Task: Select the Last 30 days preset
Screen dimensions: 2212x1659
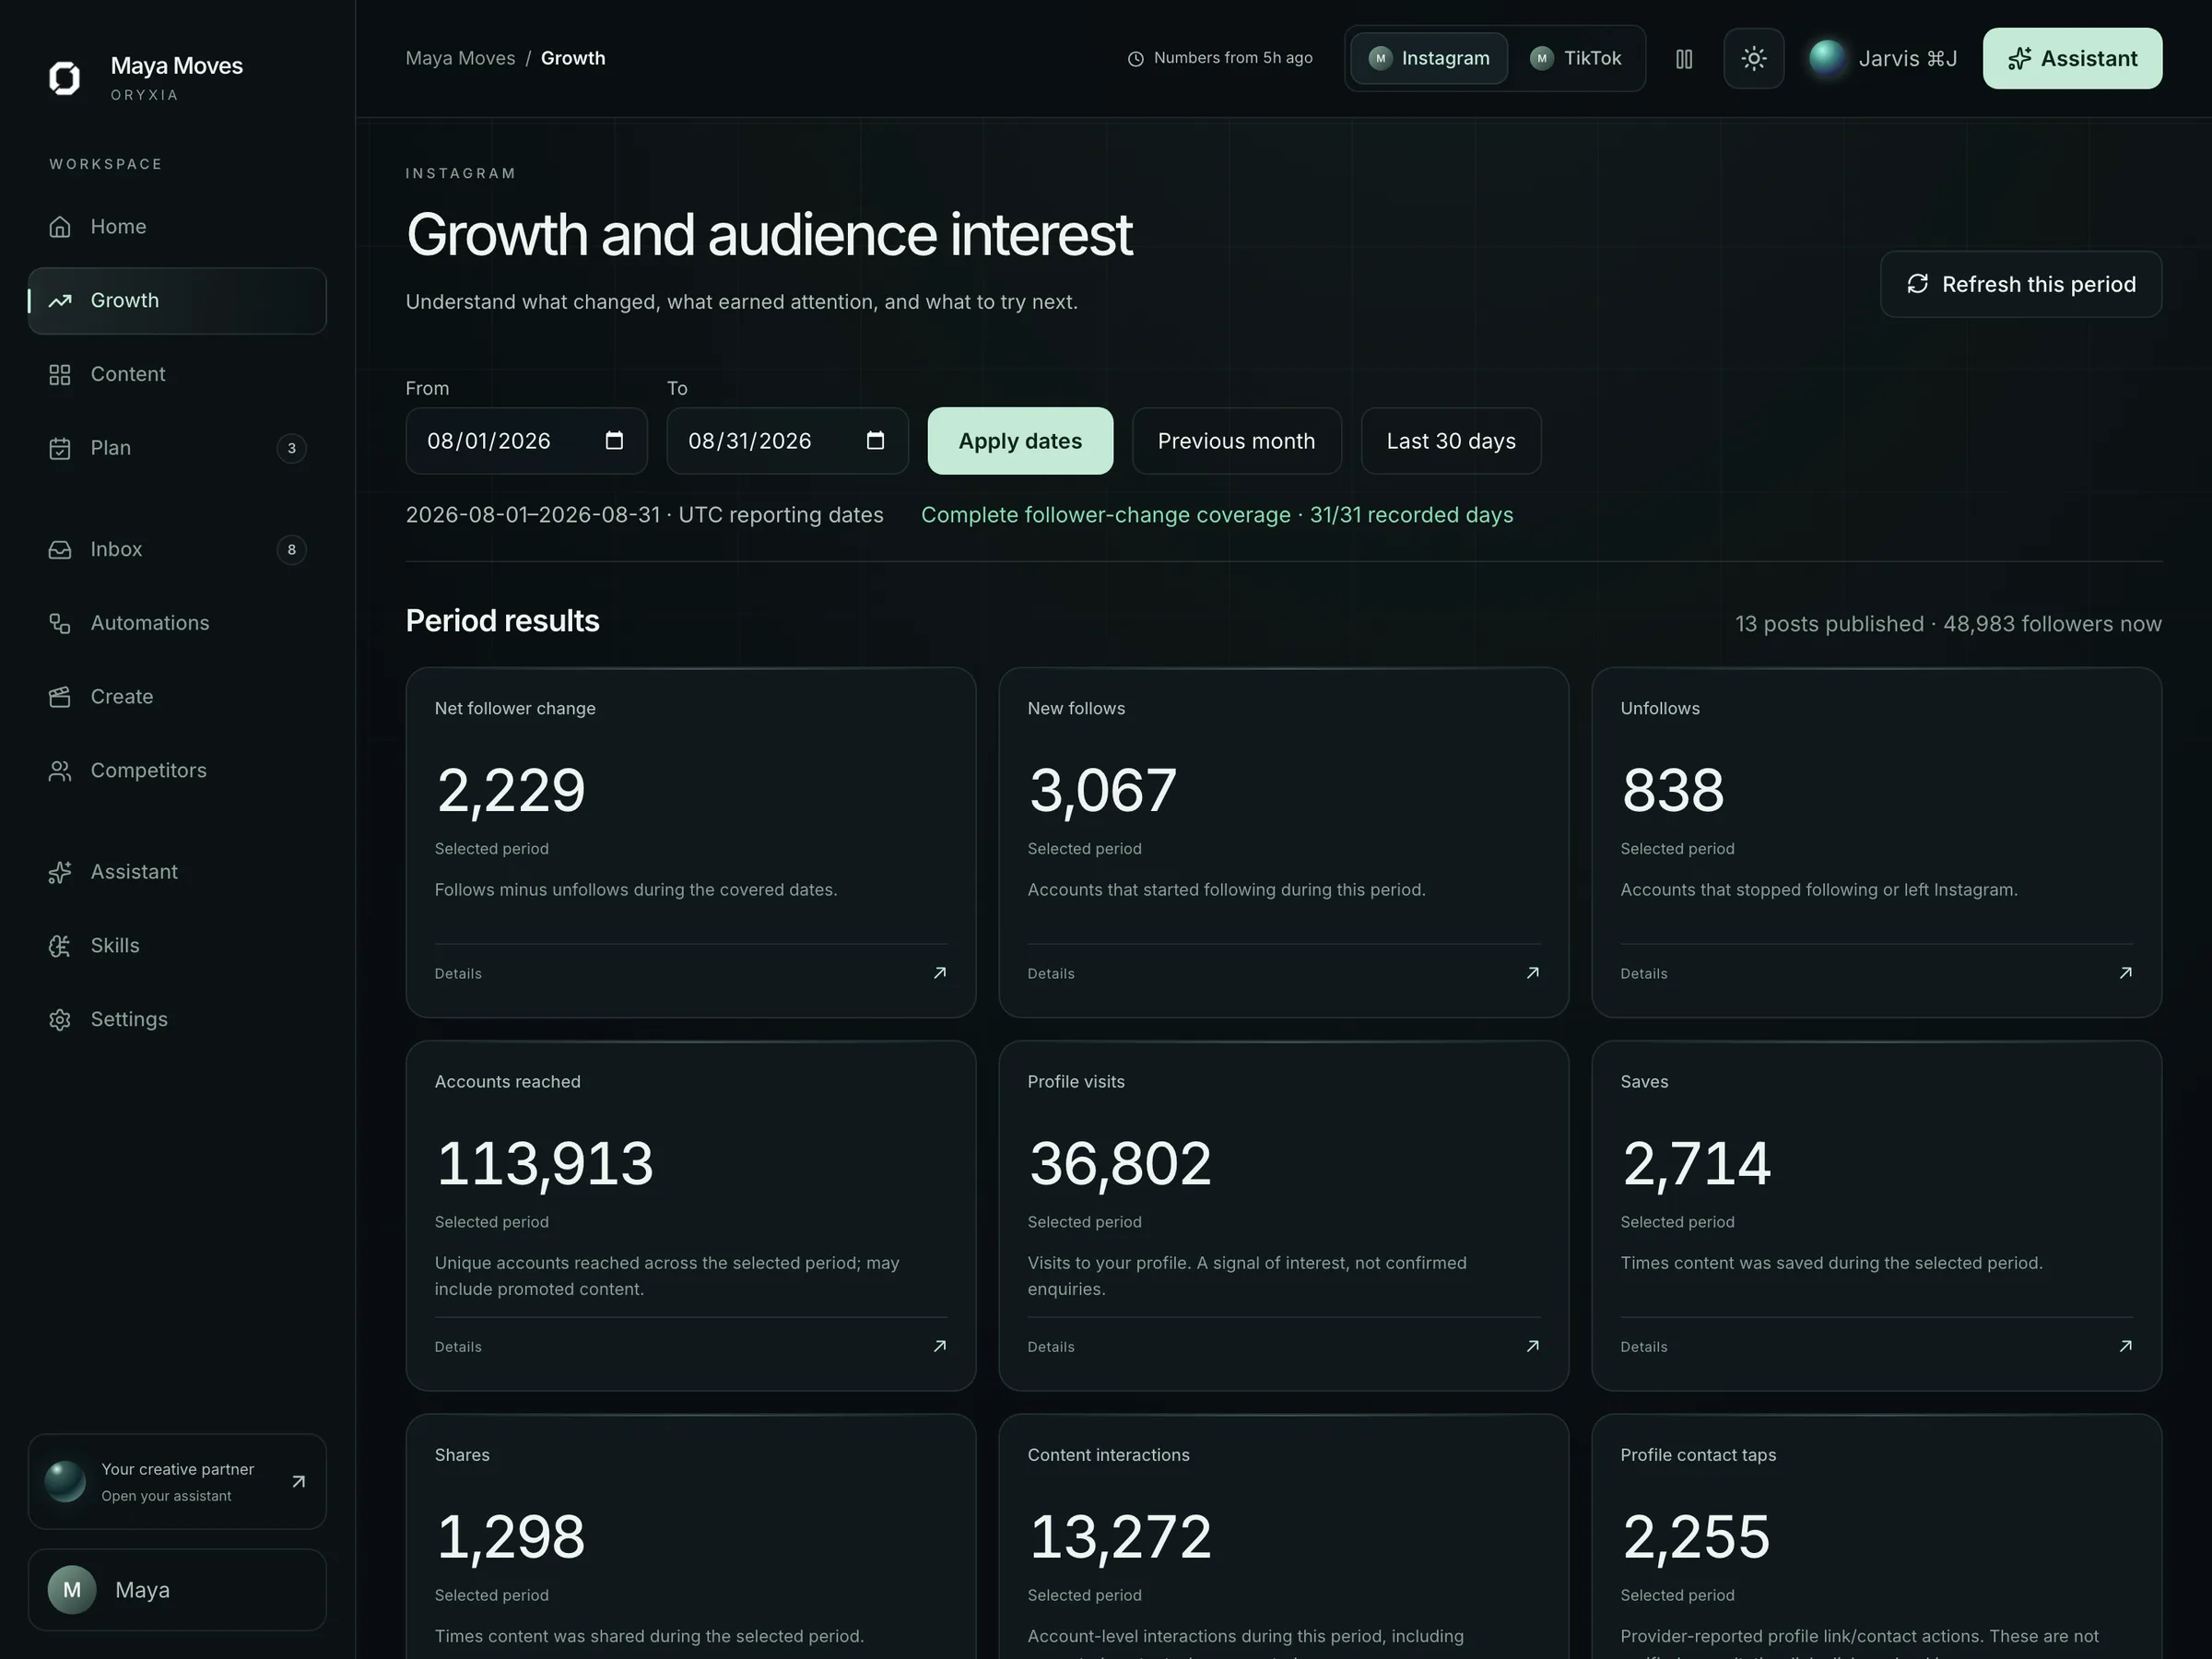Action: point(1451,441)
